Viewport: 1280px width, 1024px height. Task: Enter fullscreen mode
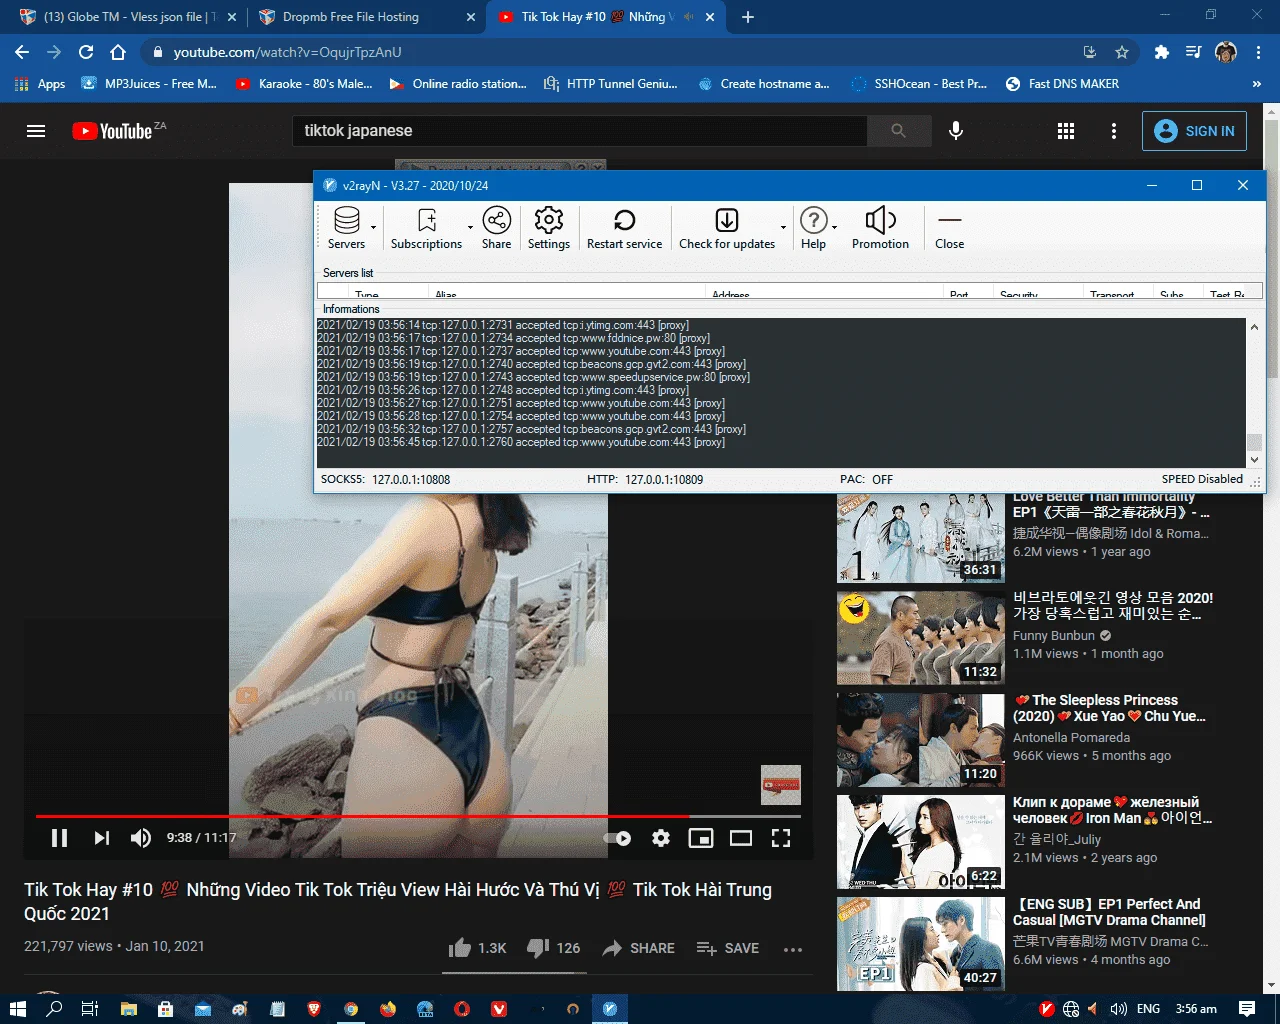781,838
